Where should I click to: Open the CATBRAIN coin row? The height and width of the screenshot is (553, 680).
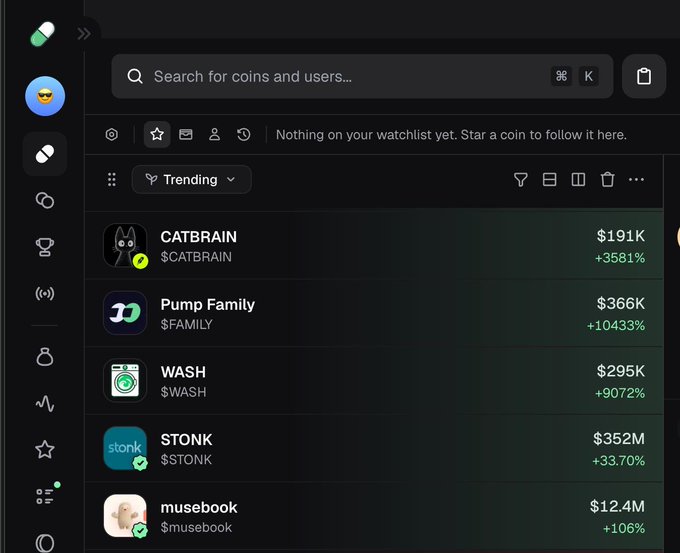pyautogui.click(x=374, y=246)
